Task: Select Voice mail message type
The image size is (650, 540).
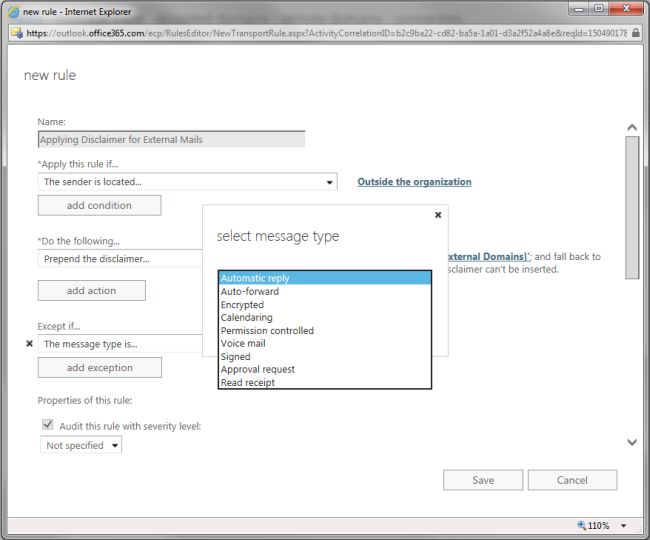Action: [325, 344]
